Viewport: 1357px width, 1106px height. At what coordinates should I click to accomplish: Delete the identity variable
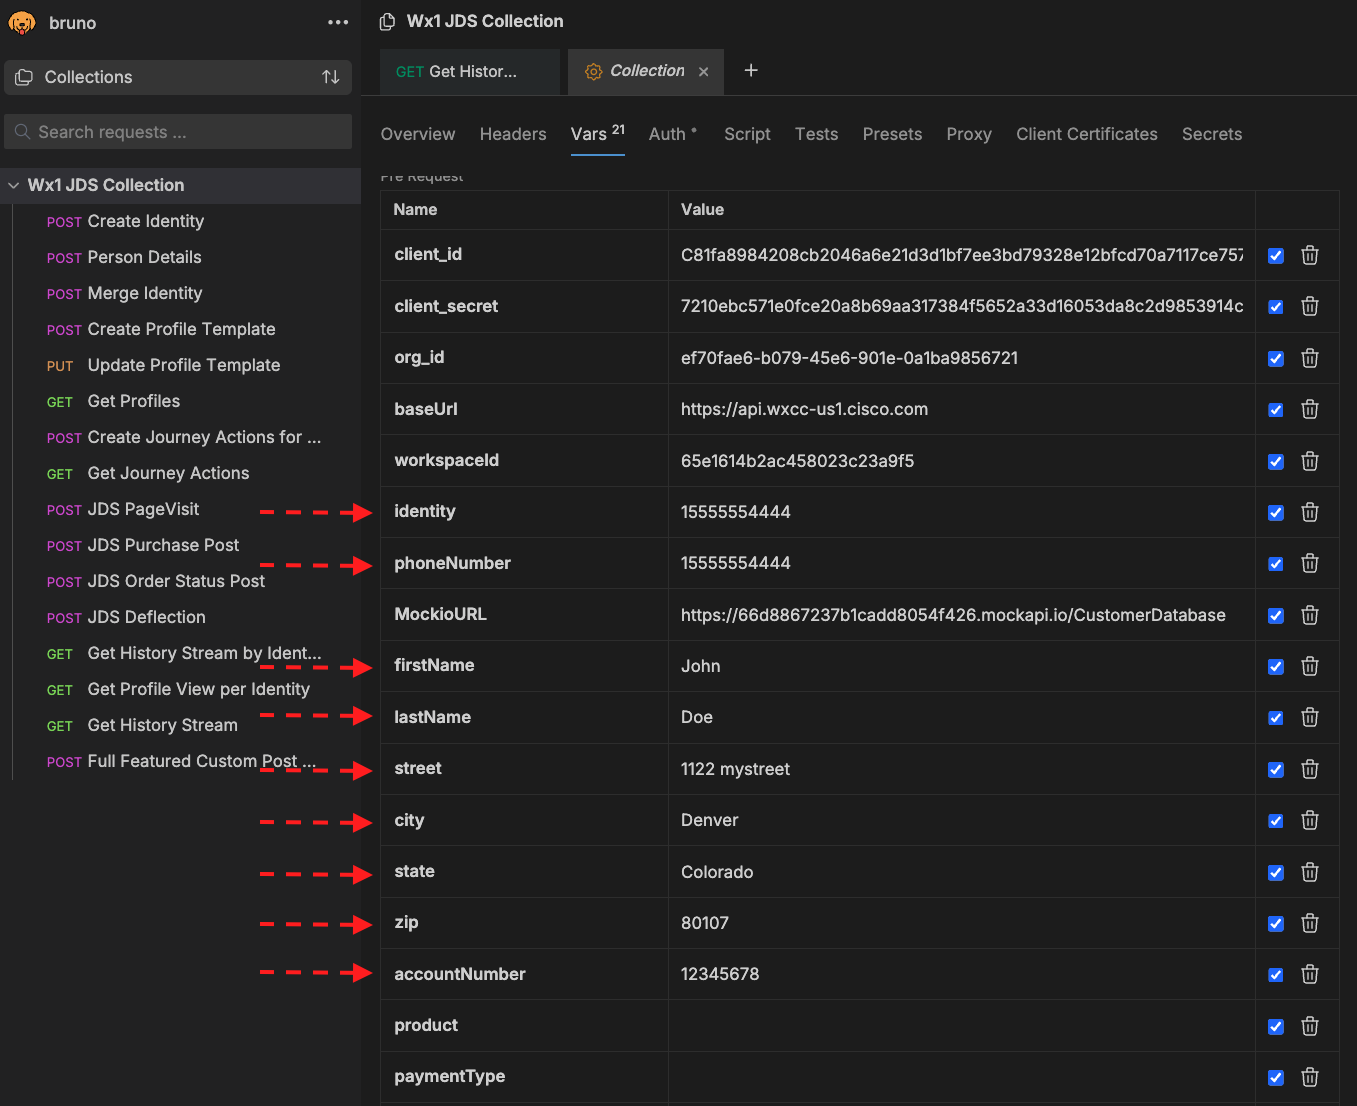[1310, 512]
